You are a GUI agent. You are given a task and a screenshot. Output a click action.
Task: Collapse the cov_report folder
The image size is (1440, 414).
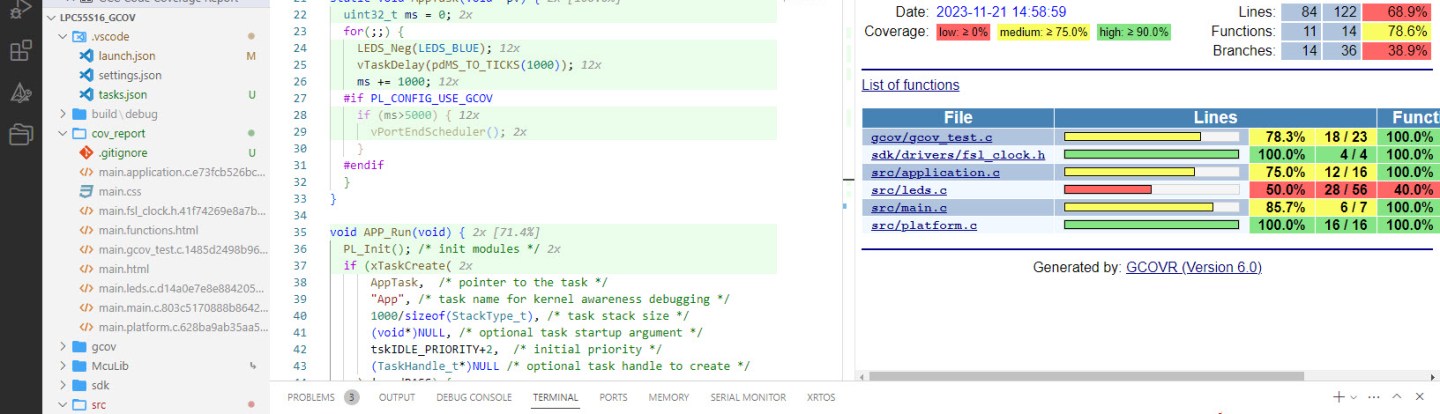click(63, 133)
